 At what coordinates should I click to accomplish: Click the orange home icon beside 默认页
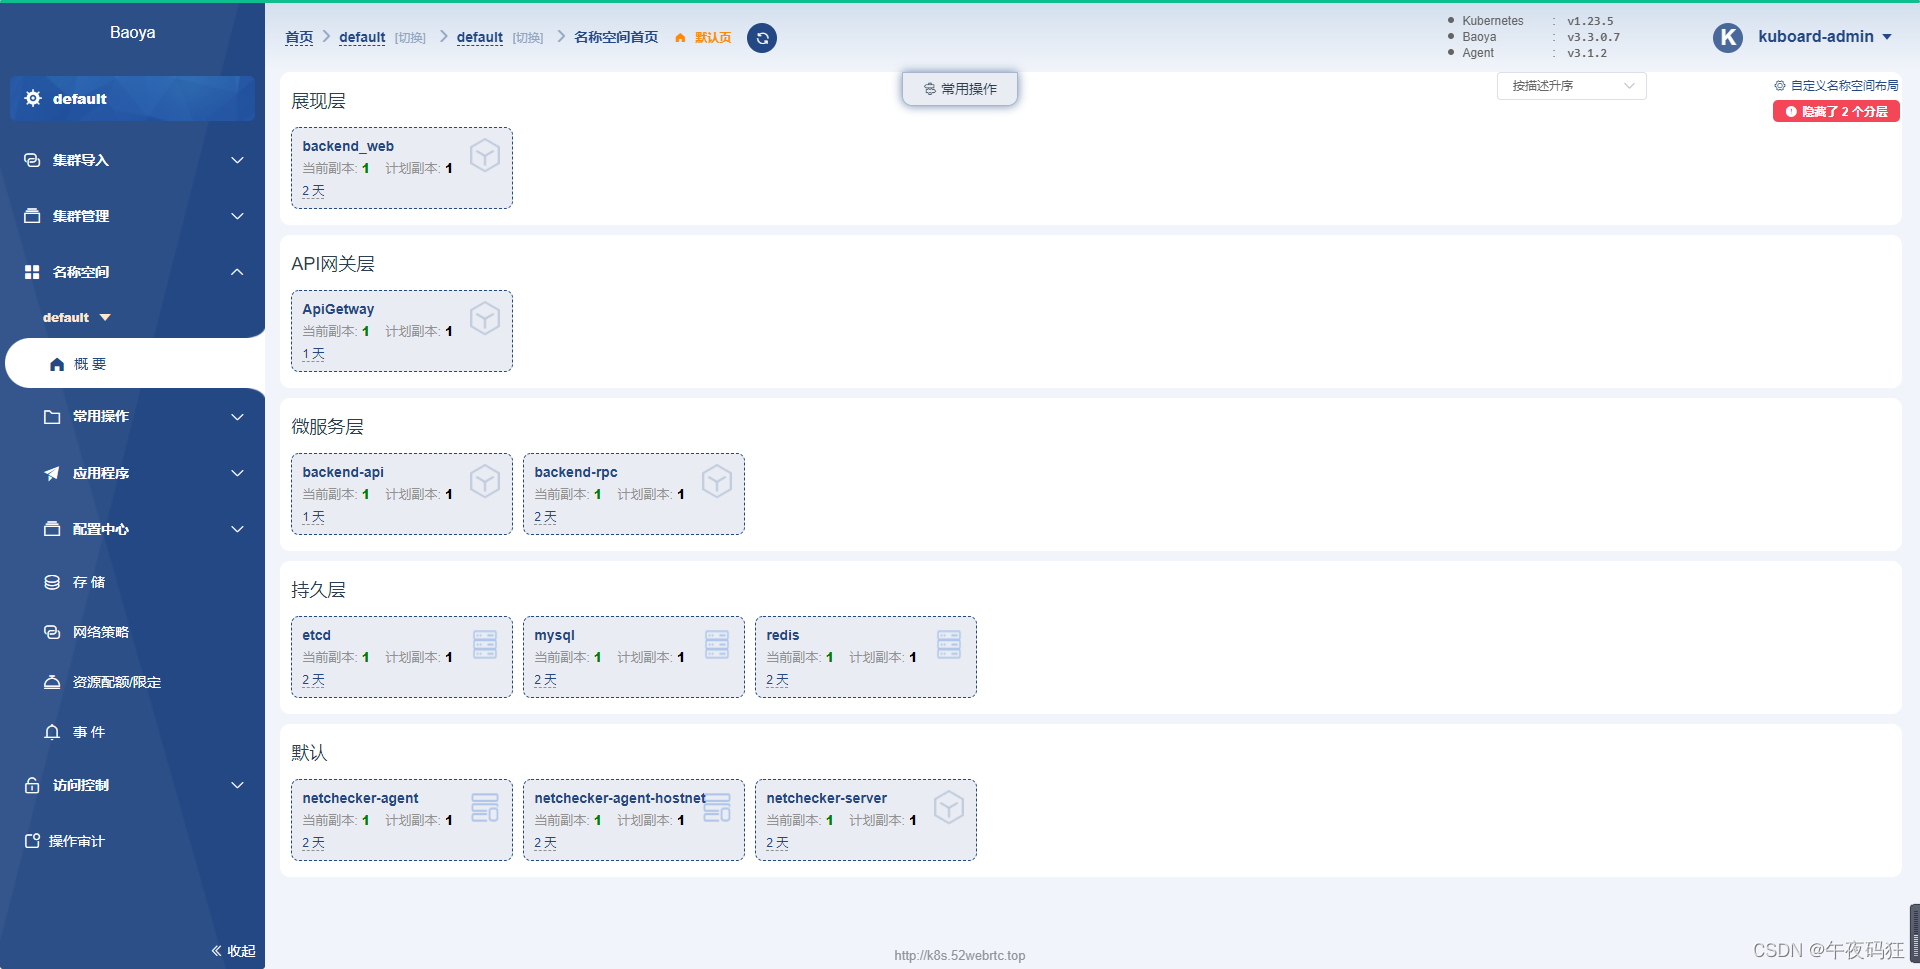[x=681, y=38]
